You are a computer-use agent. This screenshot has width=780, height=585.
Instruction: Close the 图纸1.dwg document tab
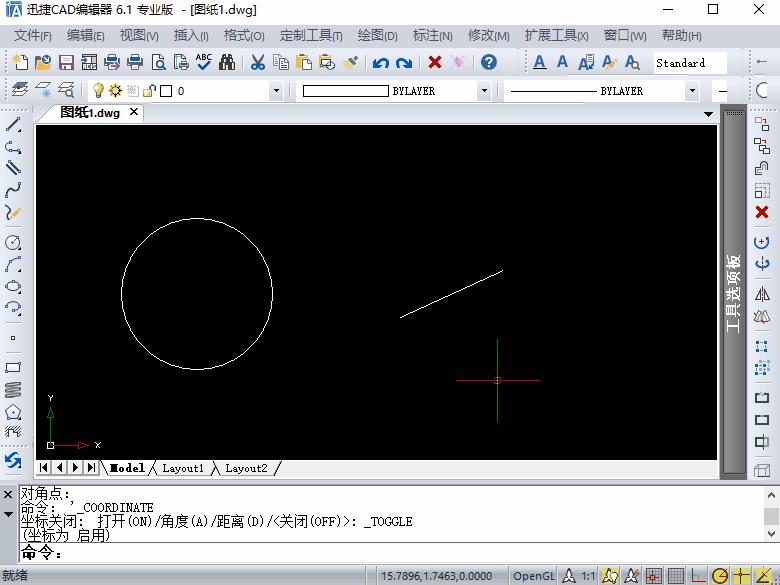point(134,112)
